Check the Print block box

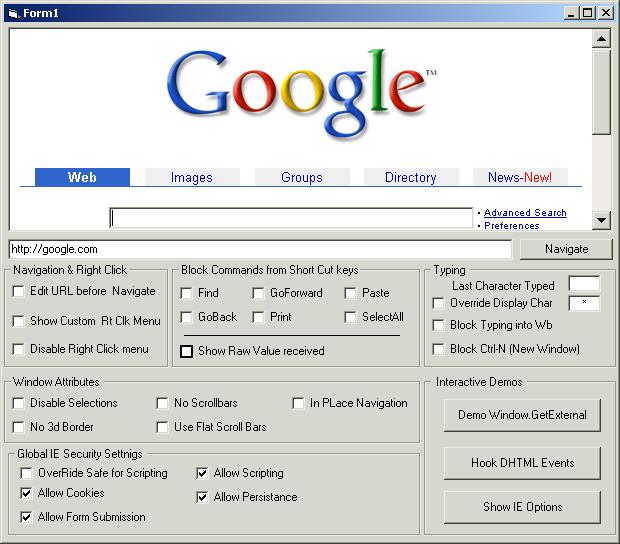(258, 317)
